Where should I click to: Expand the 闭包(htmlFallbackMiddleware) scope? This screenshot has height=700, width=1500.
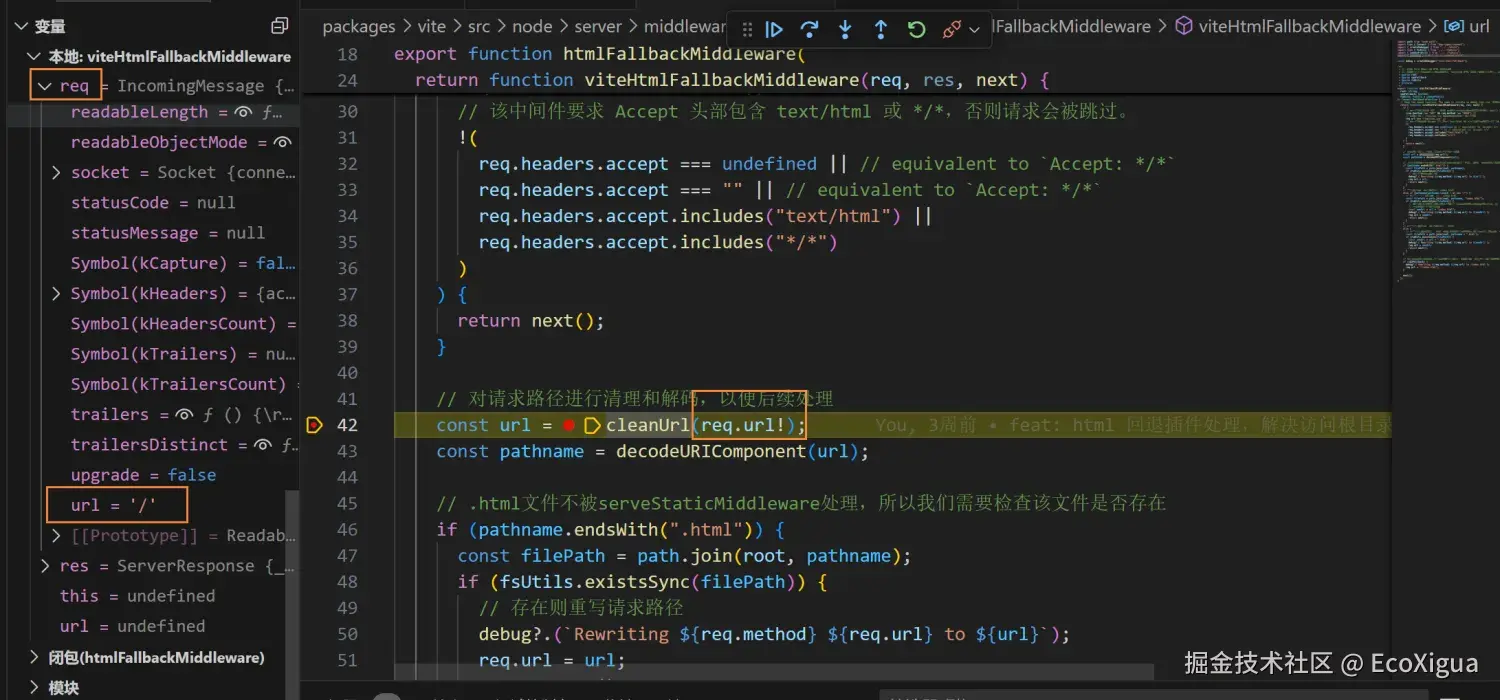36,658
